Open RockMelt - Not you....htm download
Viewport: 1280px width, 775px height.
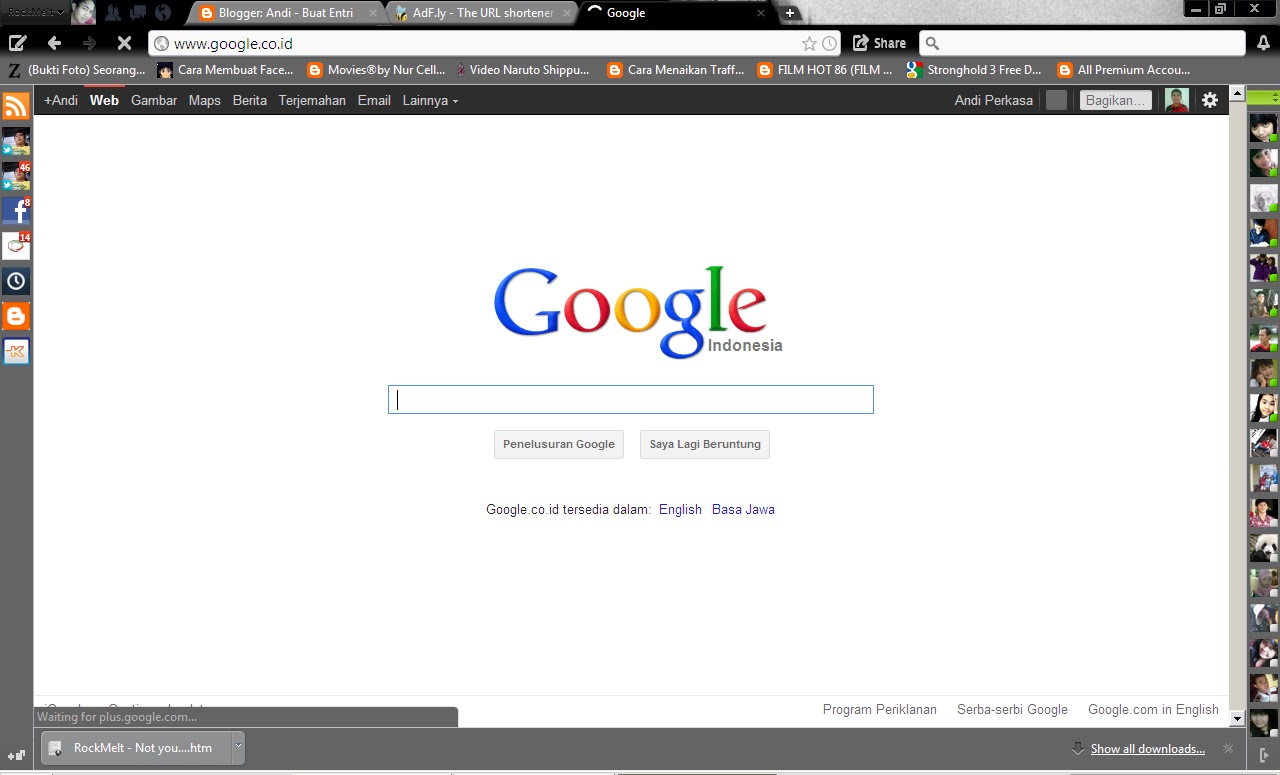pos(138,747)
